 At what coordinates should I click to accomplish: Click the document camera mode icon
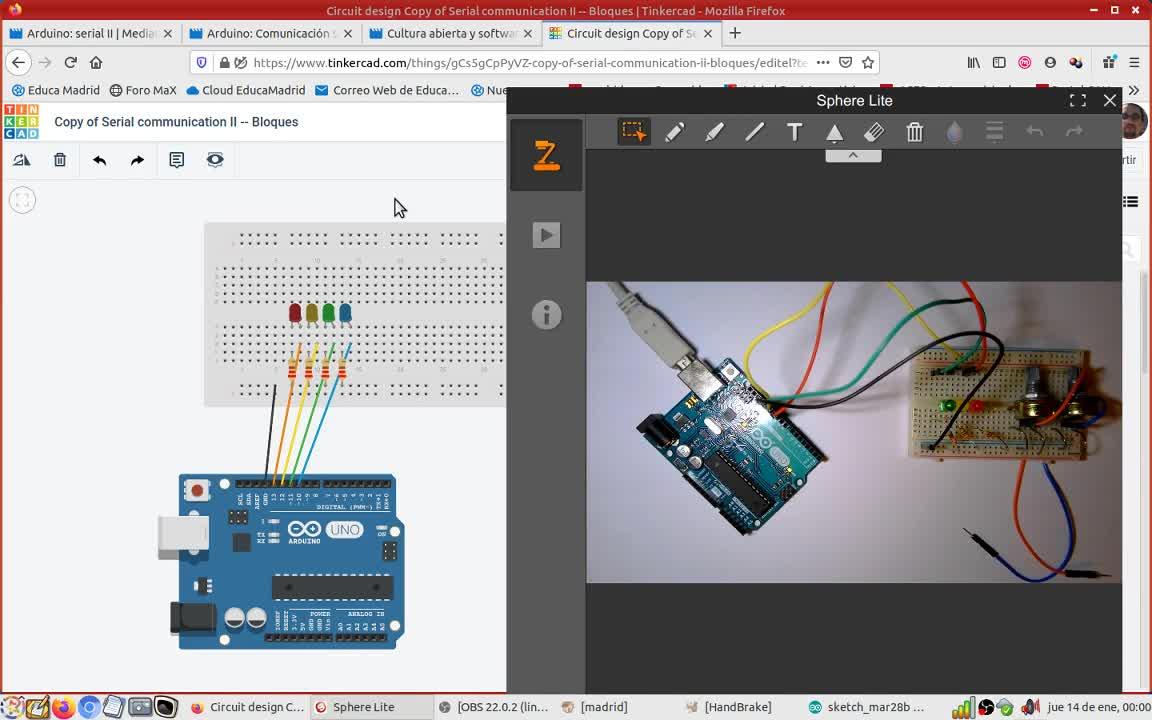546,155
